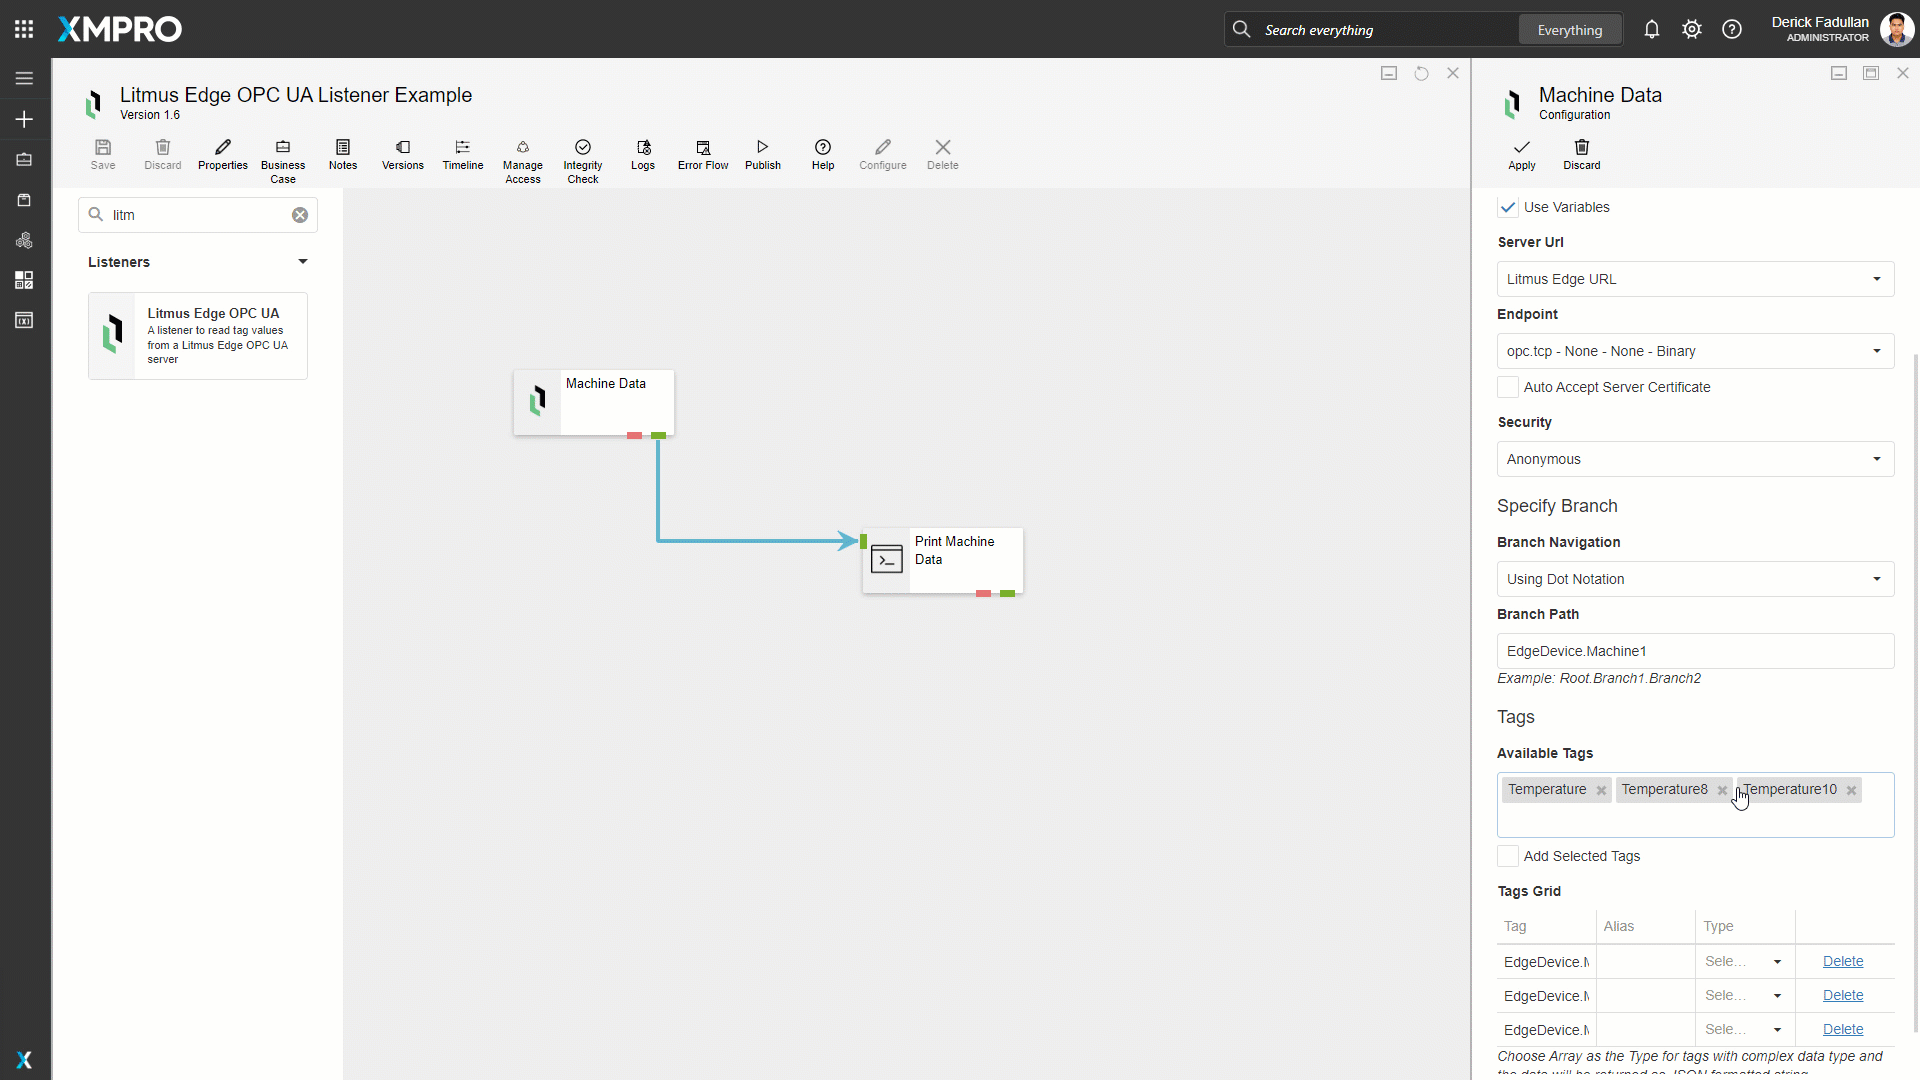Apply the Machine Data configuration

[x=1521, y=155]
